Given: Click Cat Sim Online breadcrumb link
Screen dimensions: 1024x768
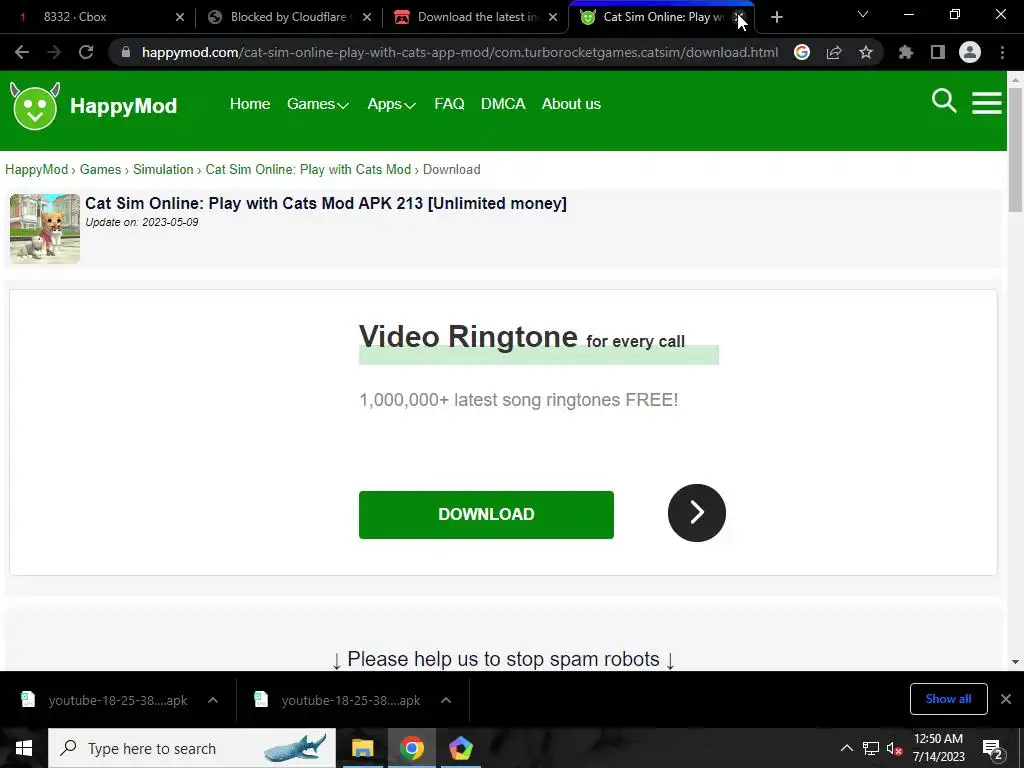Looking at the screenshot, I should (x=308, y=169).
